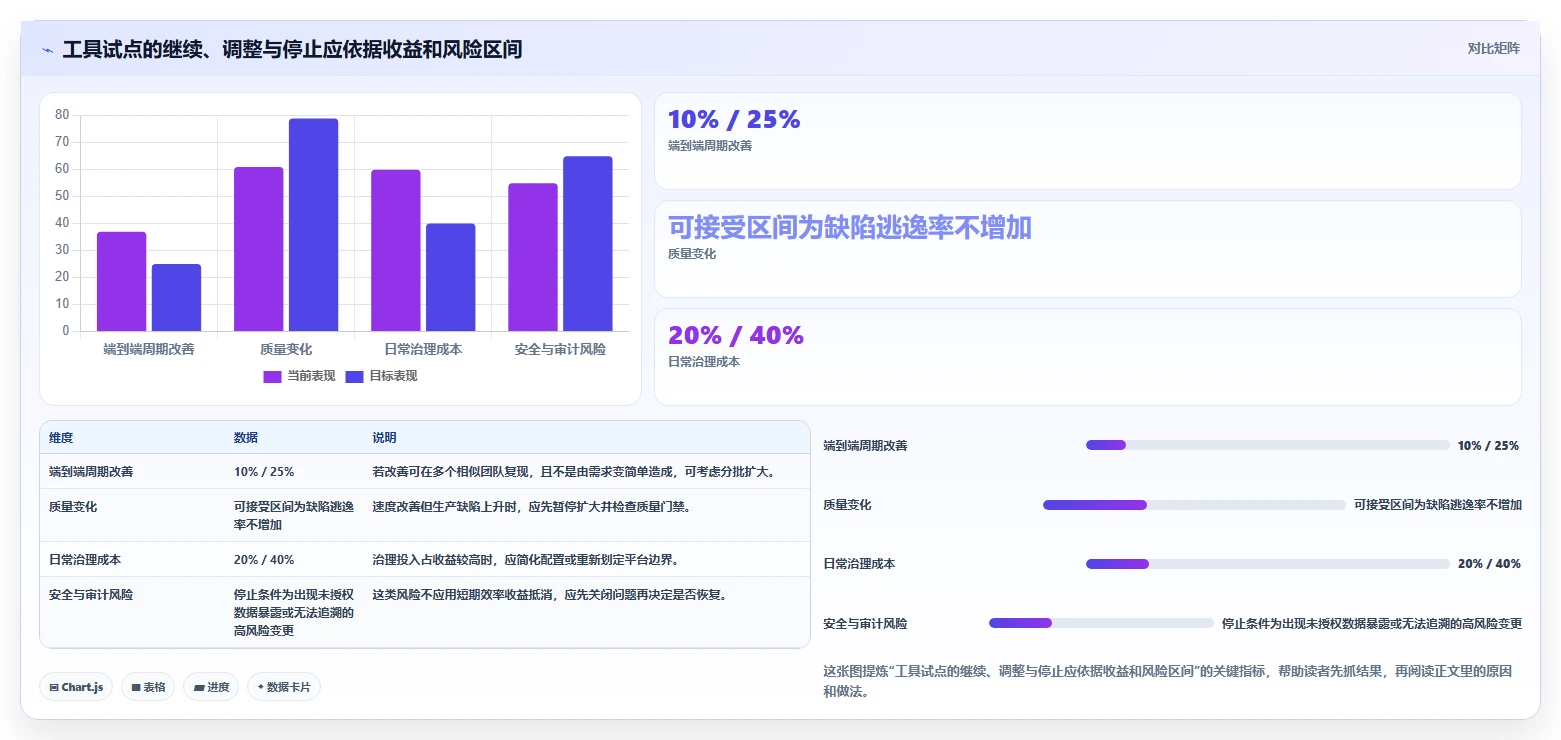
Task: Click description starting 若改善可在多个相似团队复现
Action: click(575, 471)
